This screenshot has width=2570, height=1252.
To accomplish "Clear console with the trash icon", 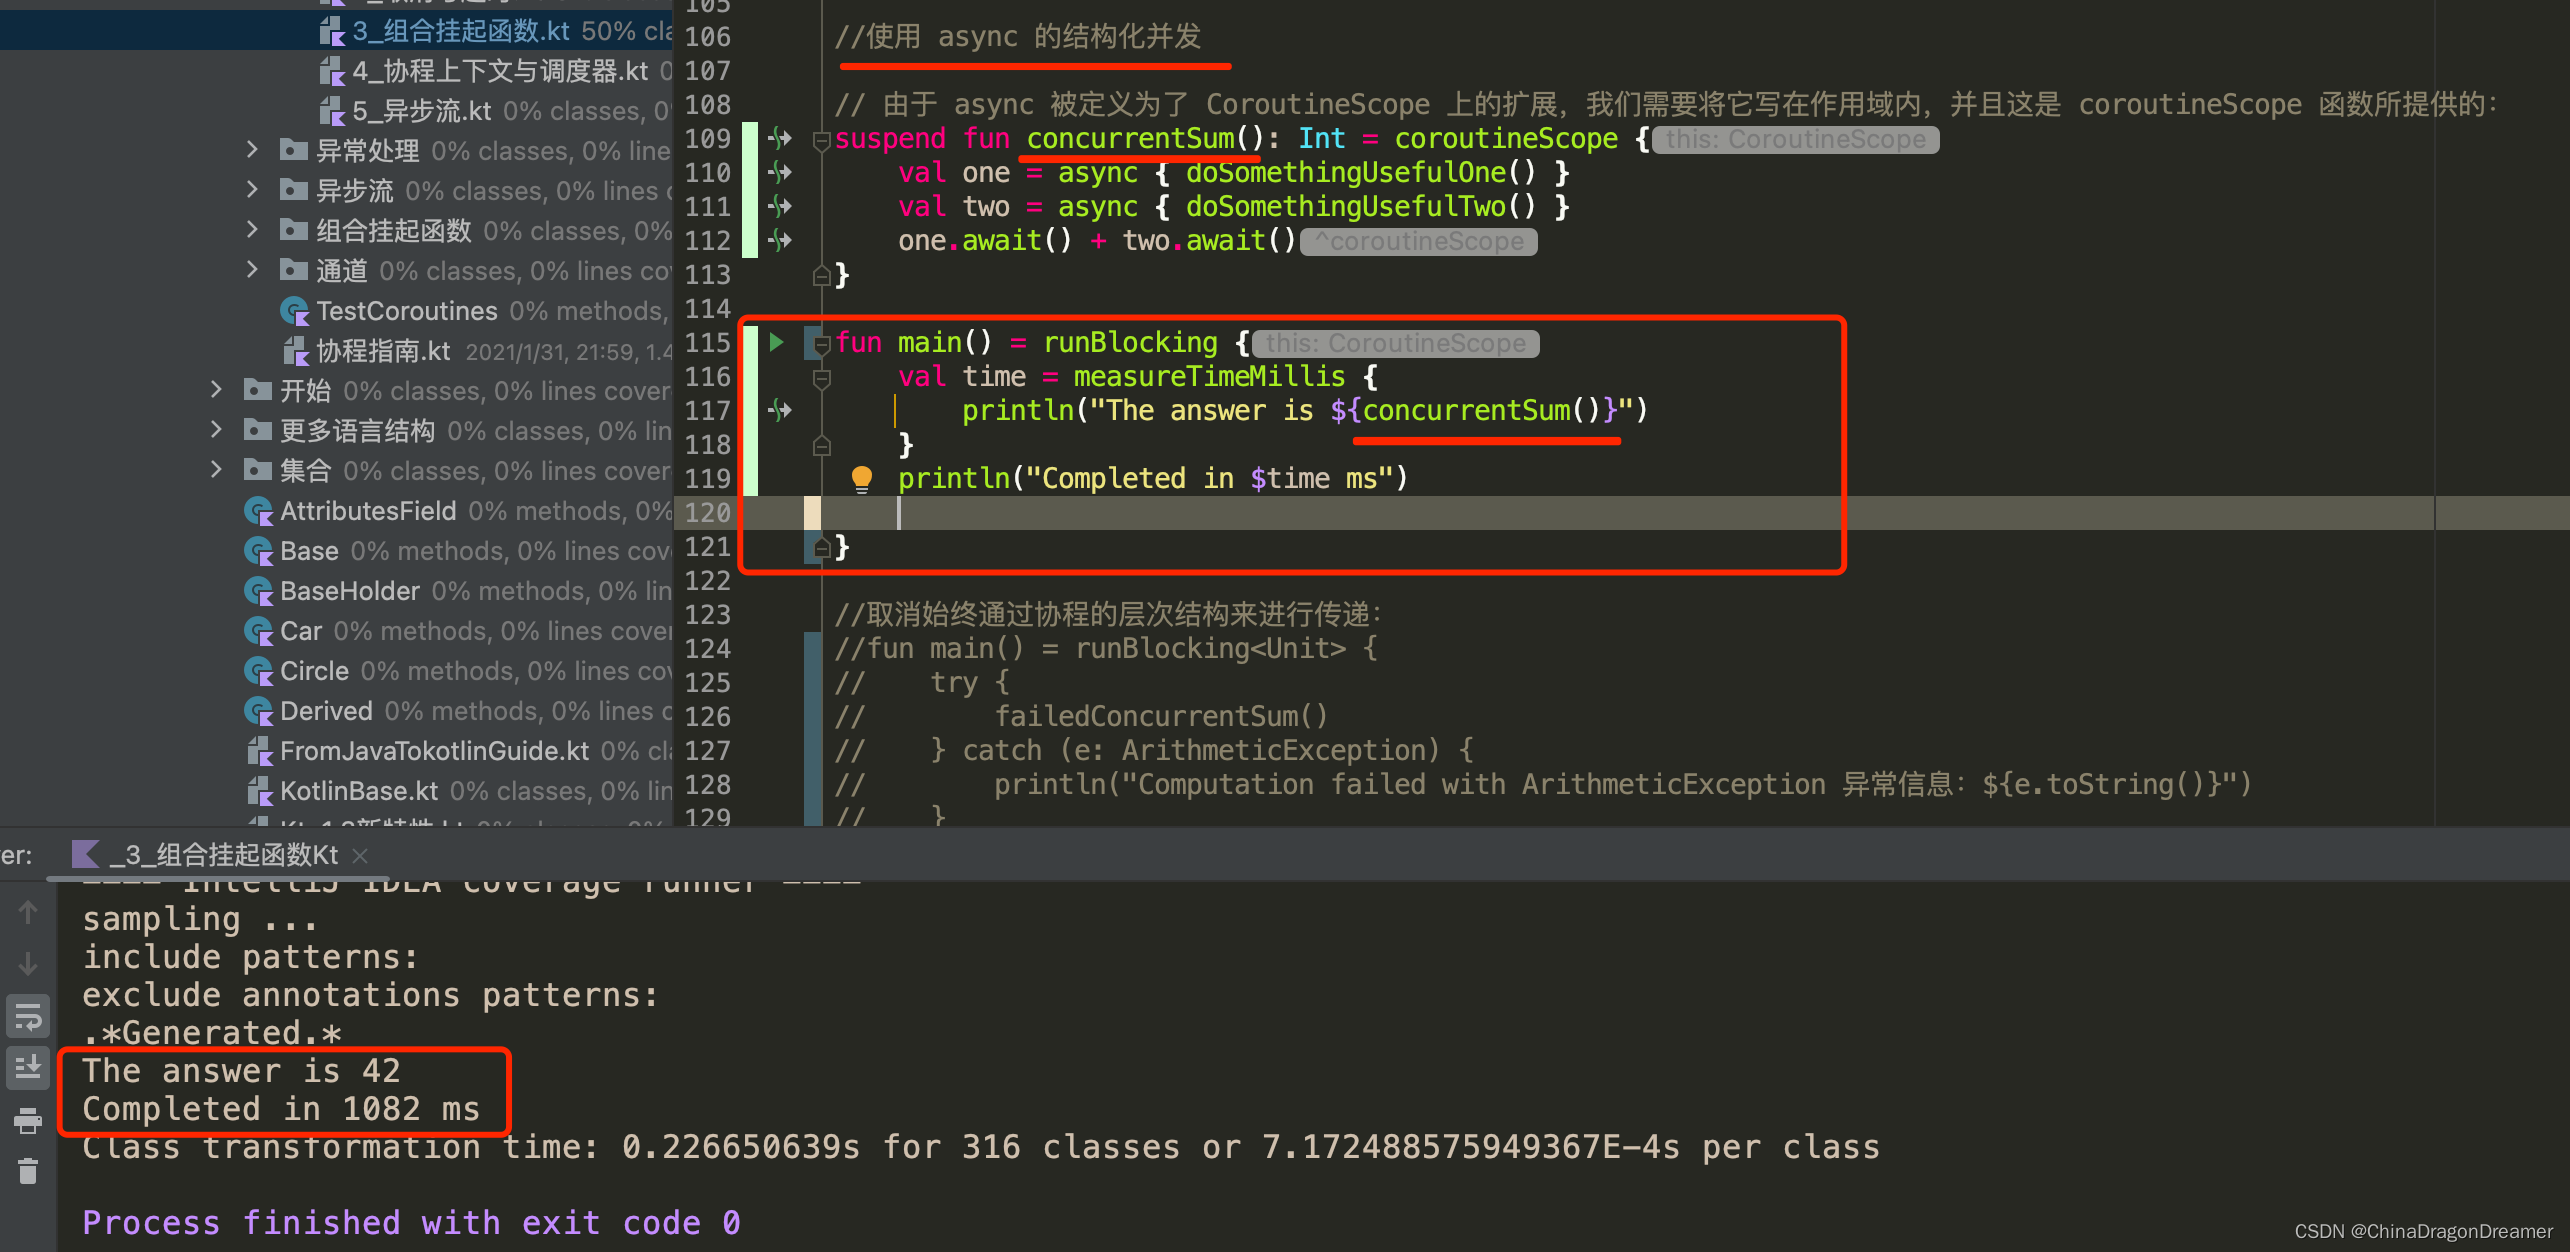I will [x=28, y=1171].
